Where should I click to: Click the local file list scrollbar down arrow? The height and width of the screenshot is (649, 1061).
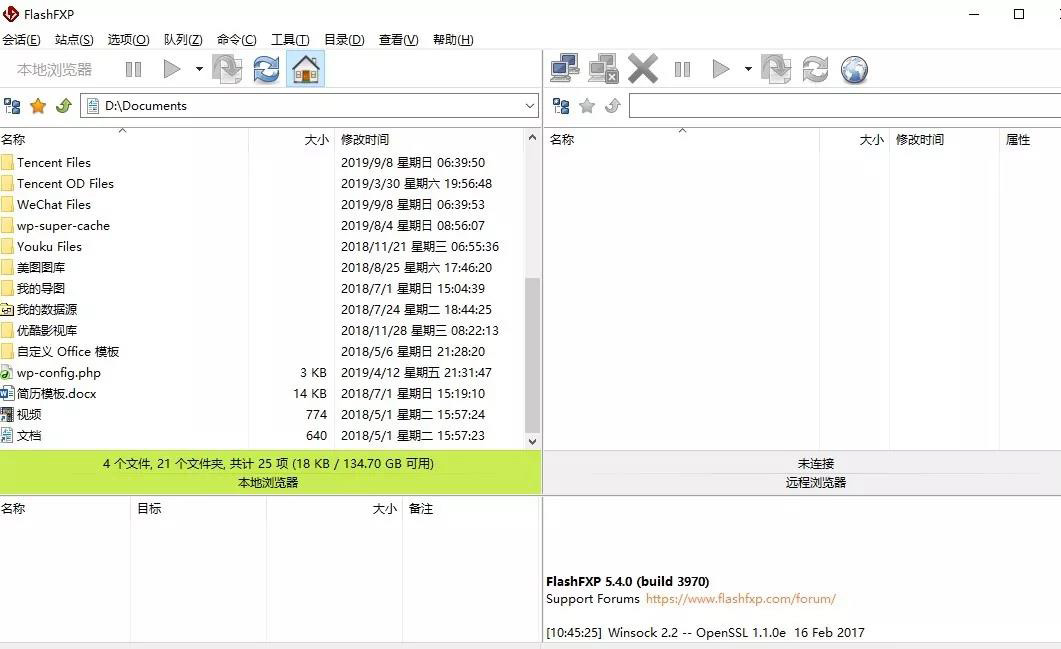click(532, 441)
